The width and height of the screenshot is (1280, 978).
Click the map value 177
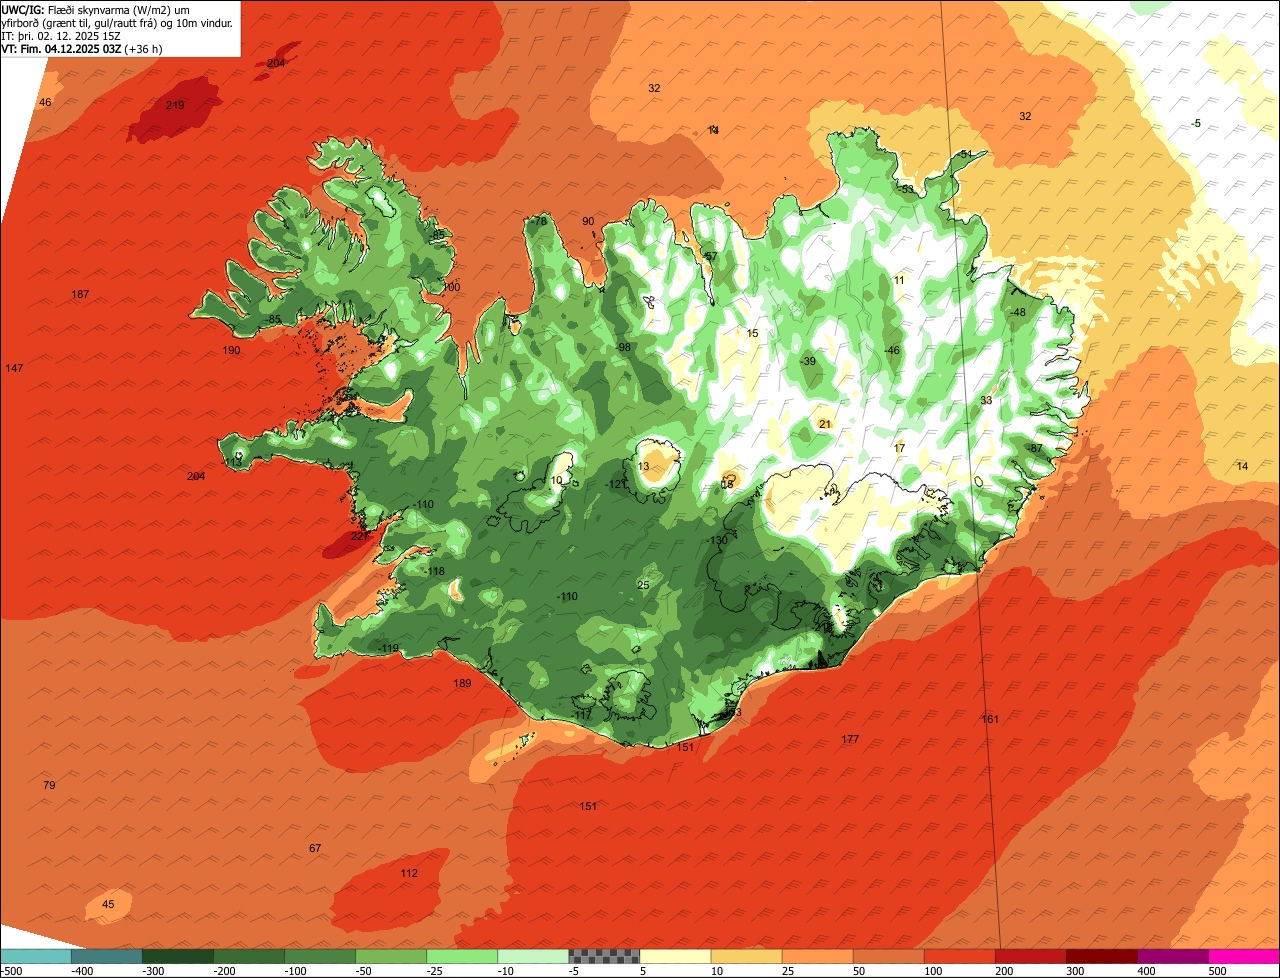(x=850, y=740)
